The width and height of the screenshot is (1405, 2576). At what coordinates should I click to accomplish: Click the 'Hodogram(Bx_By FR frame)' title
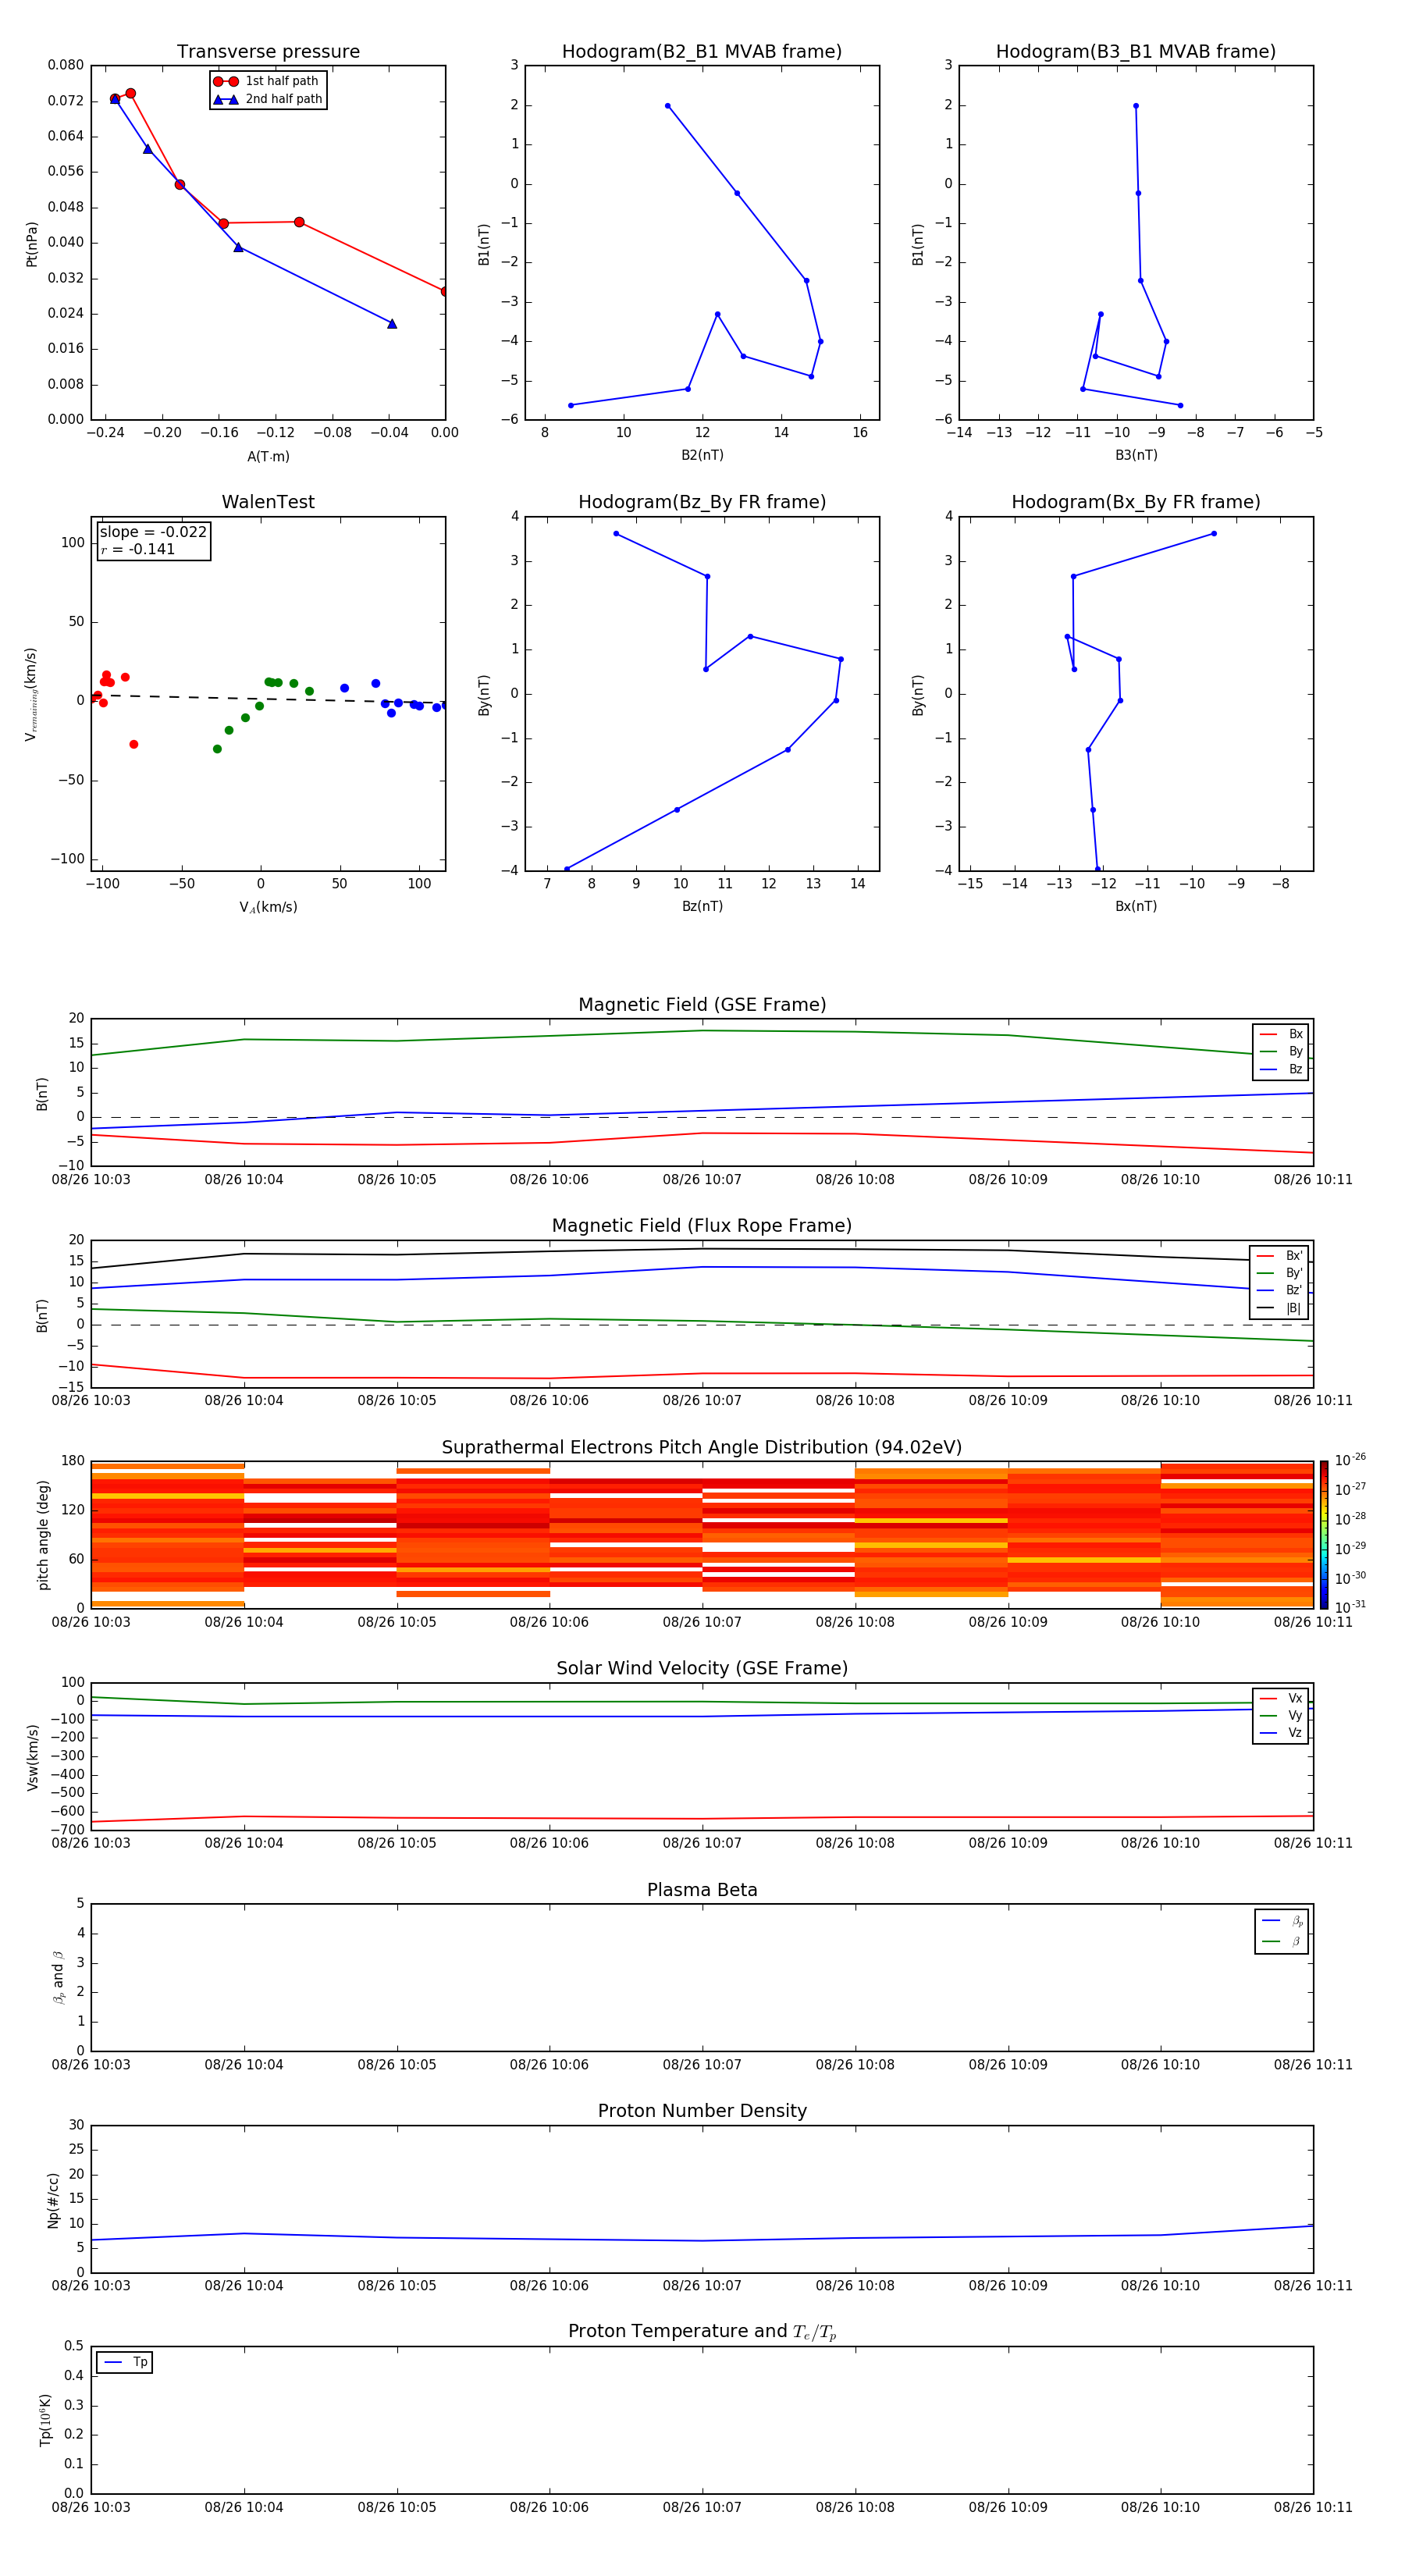1136,502
